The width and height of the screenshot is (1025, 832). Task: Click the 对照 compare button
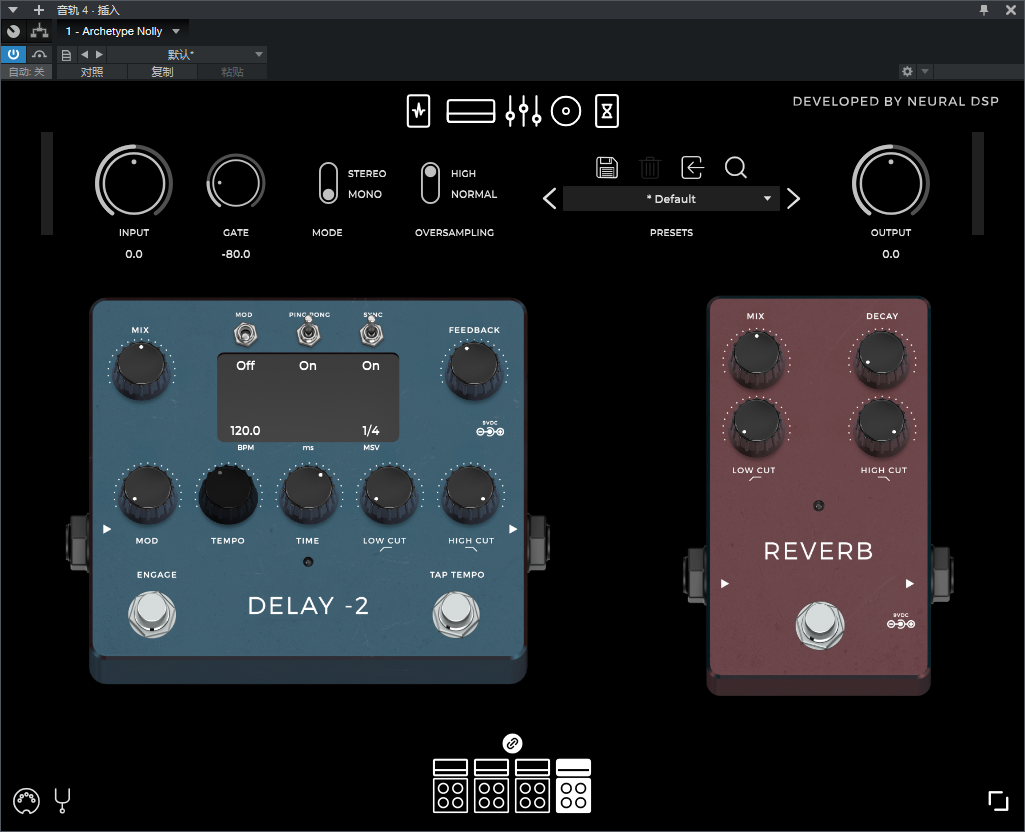click(x=92, y=72)
